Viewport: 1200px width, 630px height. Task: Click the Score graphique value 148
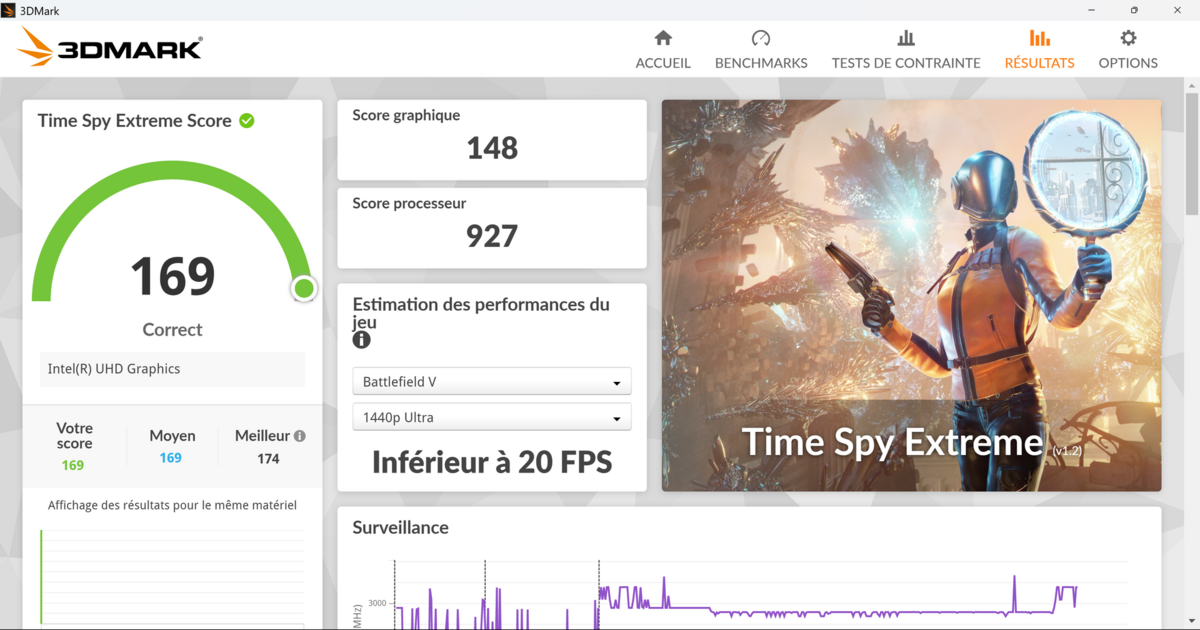[x=492, y=148]
